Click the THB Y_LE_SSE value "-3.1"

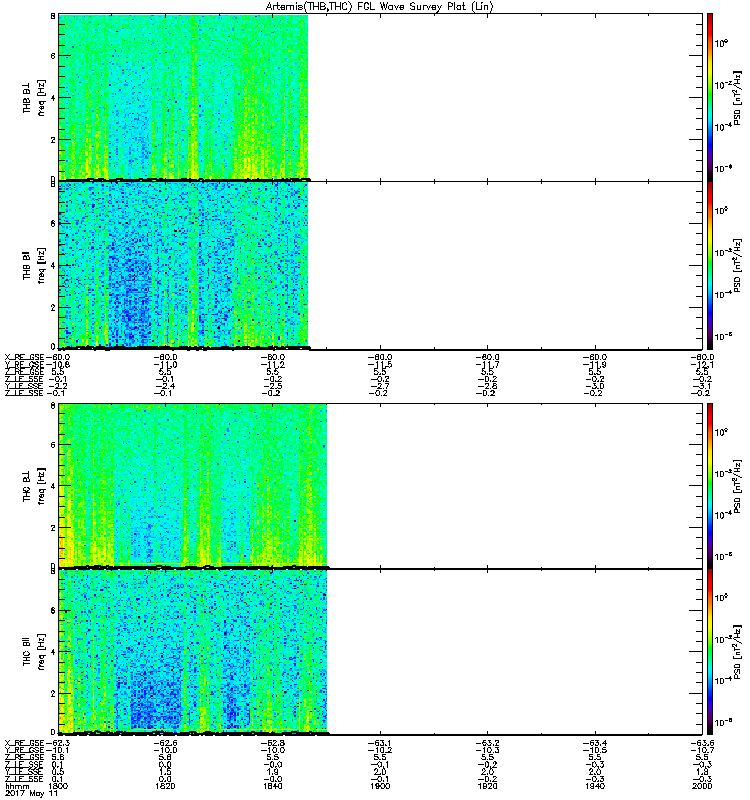(x=702, y=387)
